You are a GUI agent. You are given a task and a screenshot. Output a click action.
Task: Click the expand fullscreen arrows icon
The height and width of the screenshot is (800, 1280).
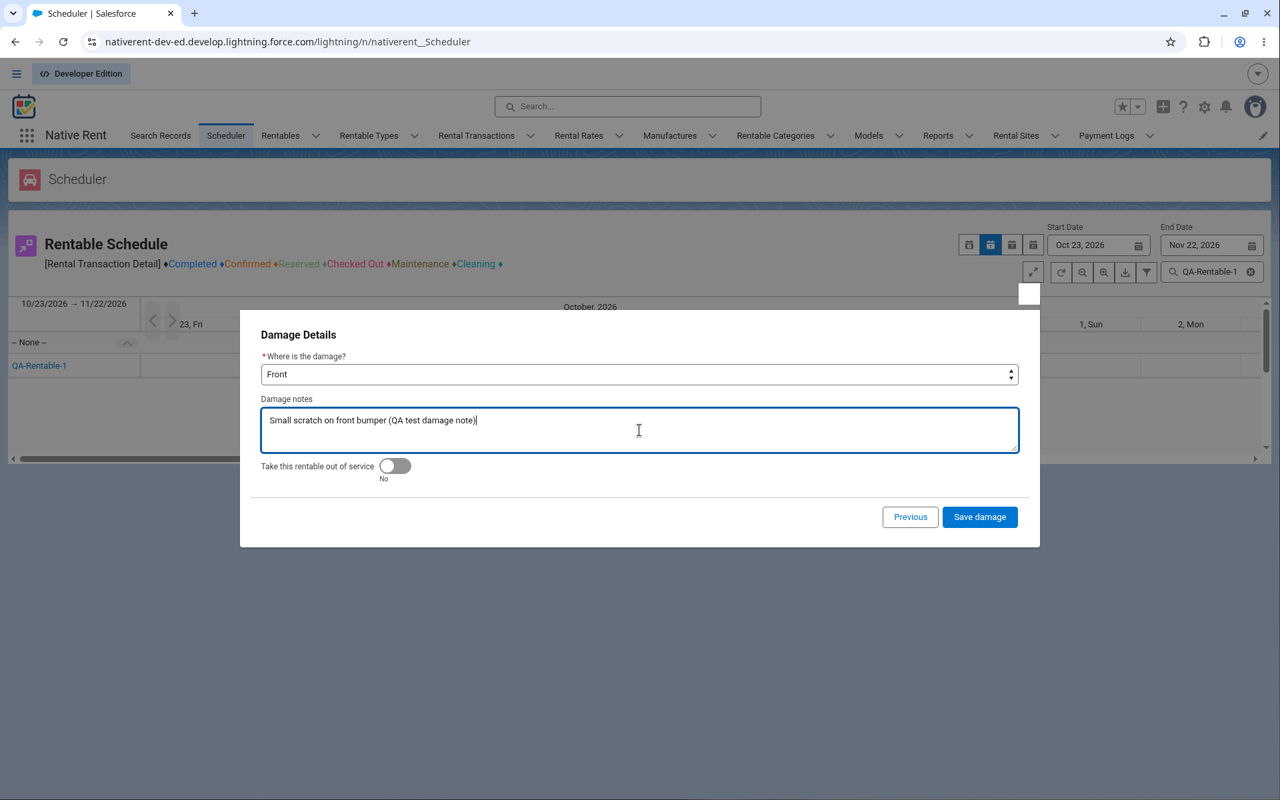click(1033, 272)
